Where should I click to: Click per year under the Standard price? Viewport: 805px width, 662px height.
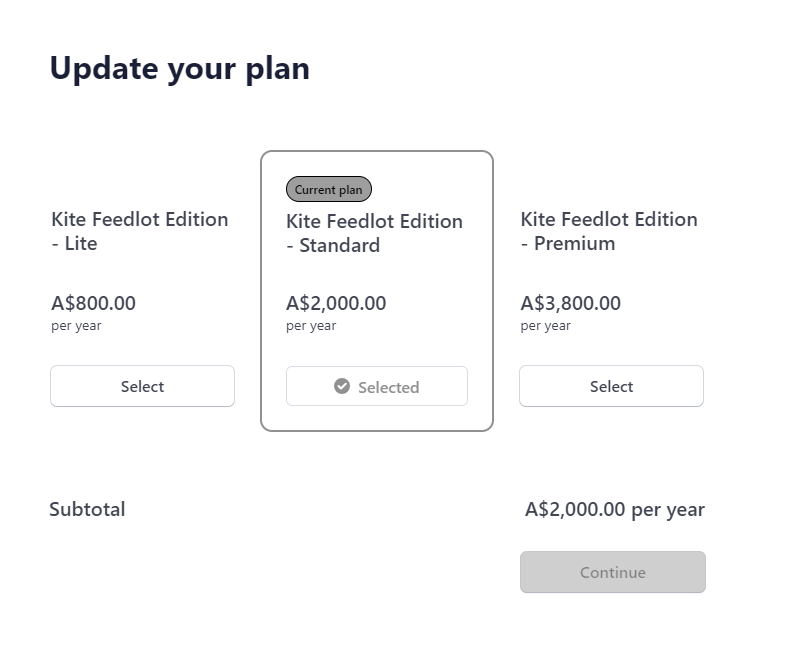(311, 326)
